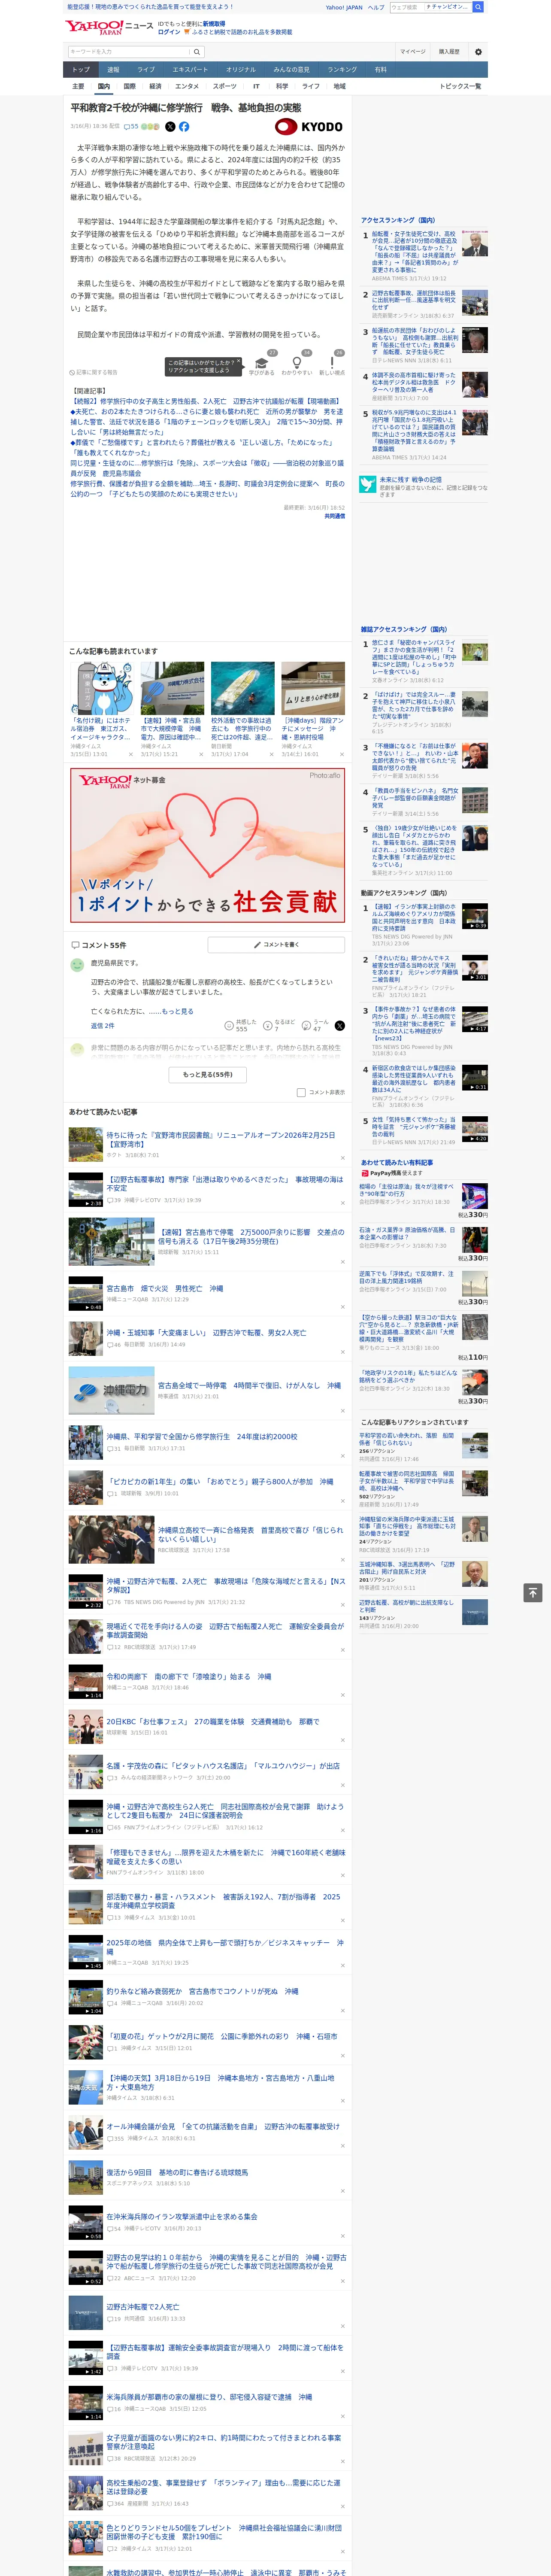This screenshot has height=2576, width=551.
Task: Click the ヘルプ link in top bar
Action: [x=375, y=7]
